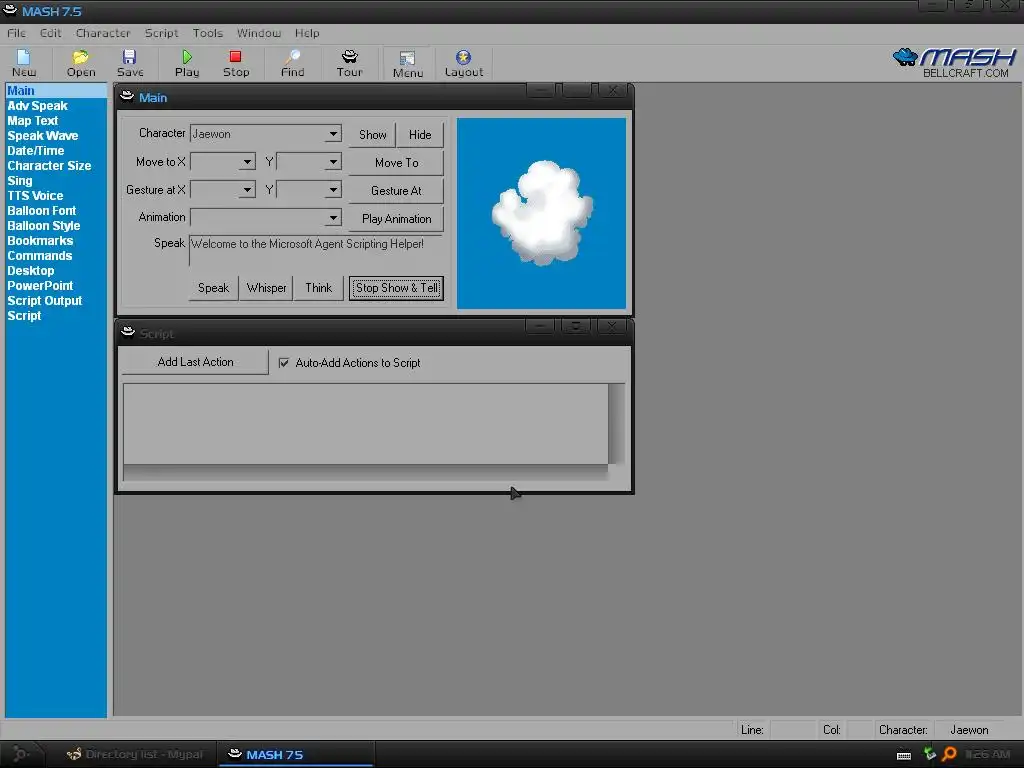Select Sing in the sidebar

point(20,181)
